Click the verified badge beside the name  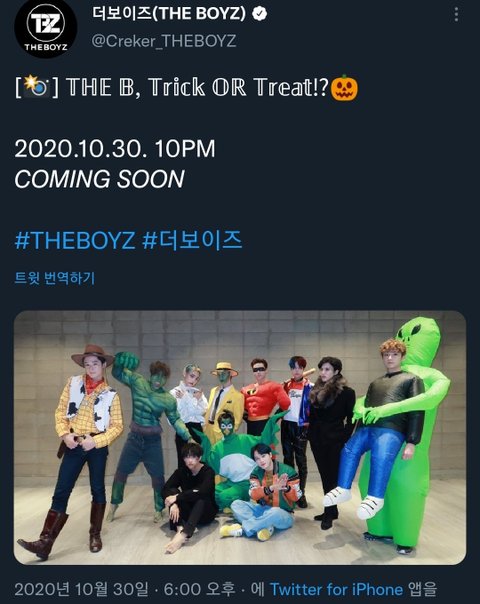(260, 14)
